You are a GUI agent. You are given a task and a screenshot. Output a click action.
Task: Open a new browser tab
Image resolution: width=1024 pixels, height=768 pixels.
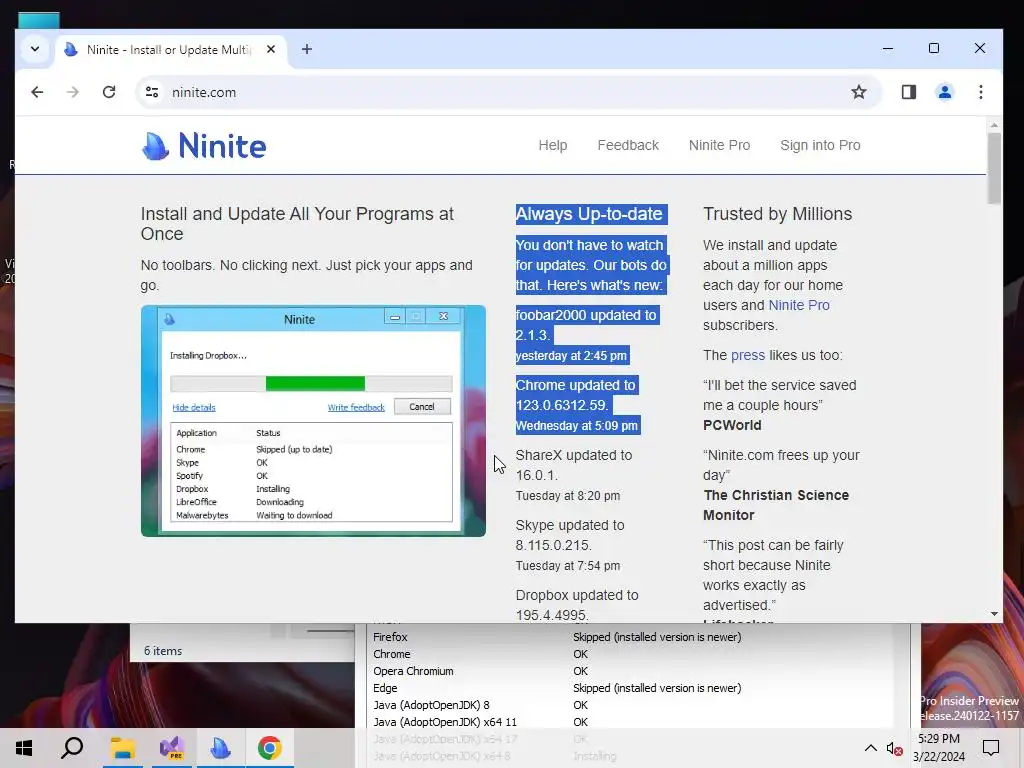tap(306, 49)
